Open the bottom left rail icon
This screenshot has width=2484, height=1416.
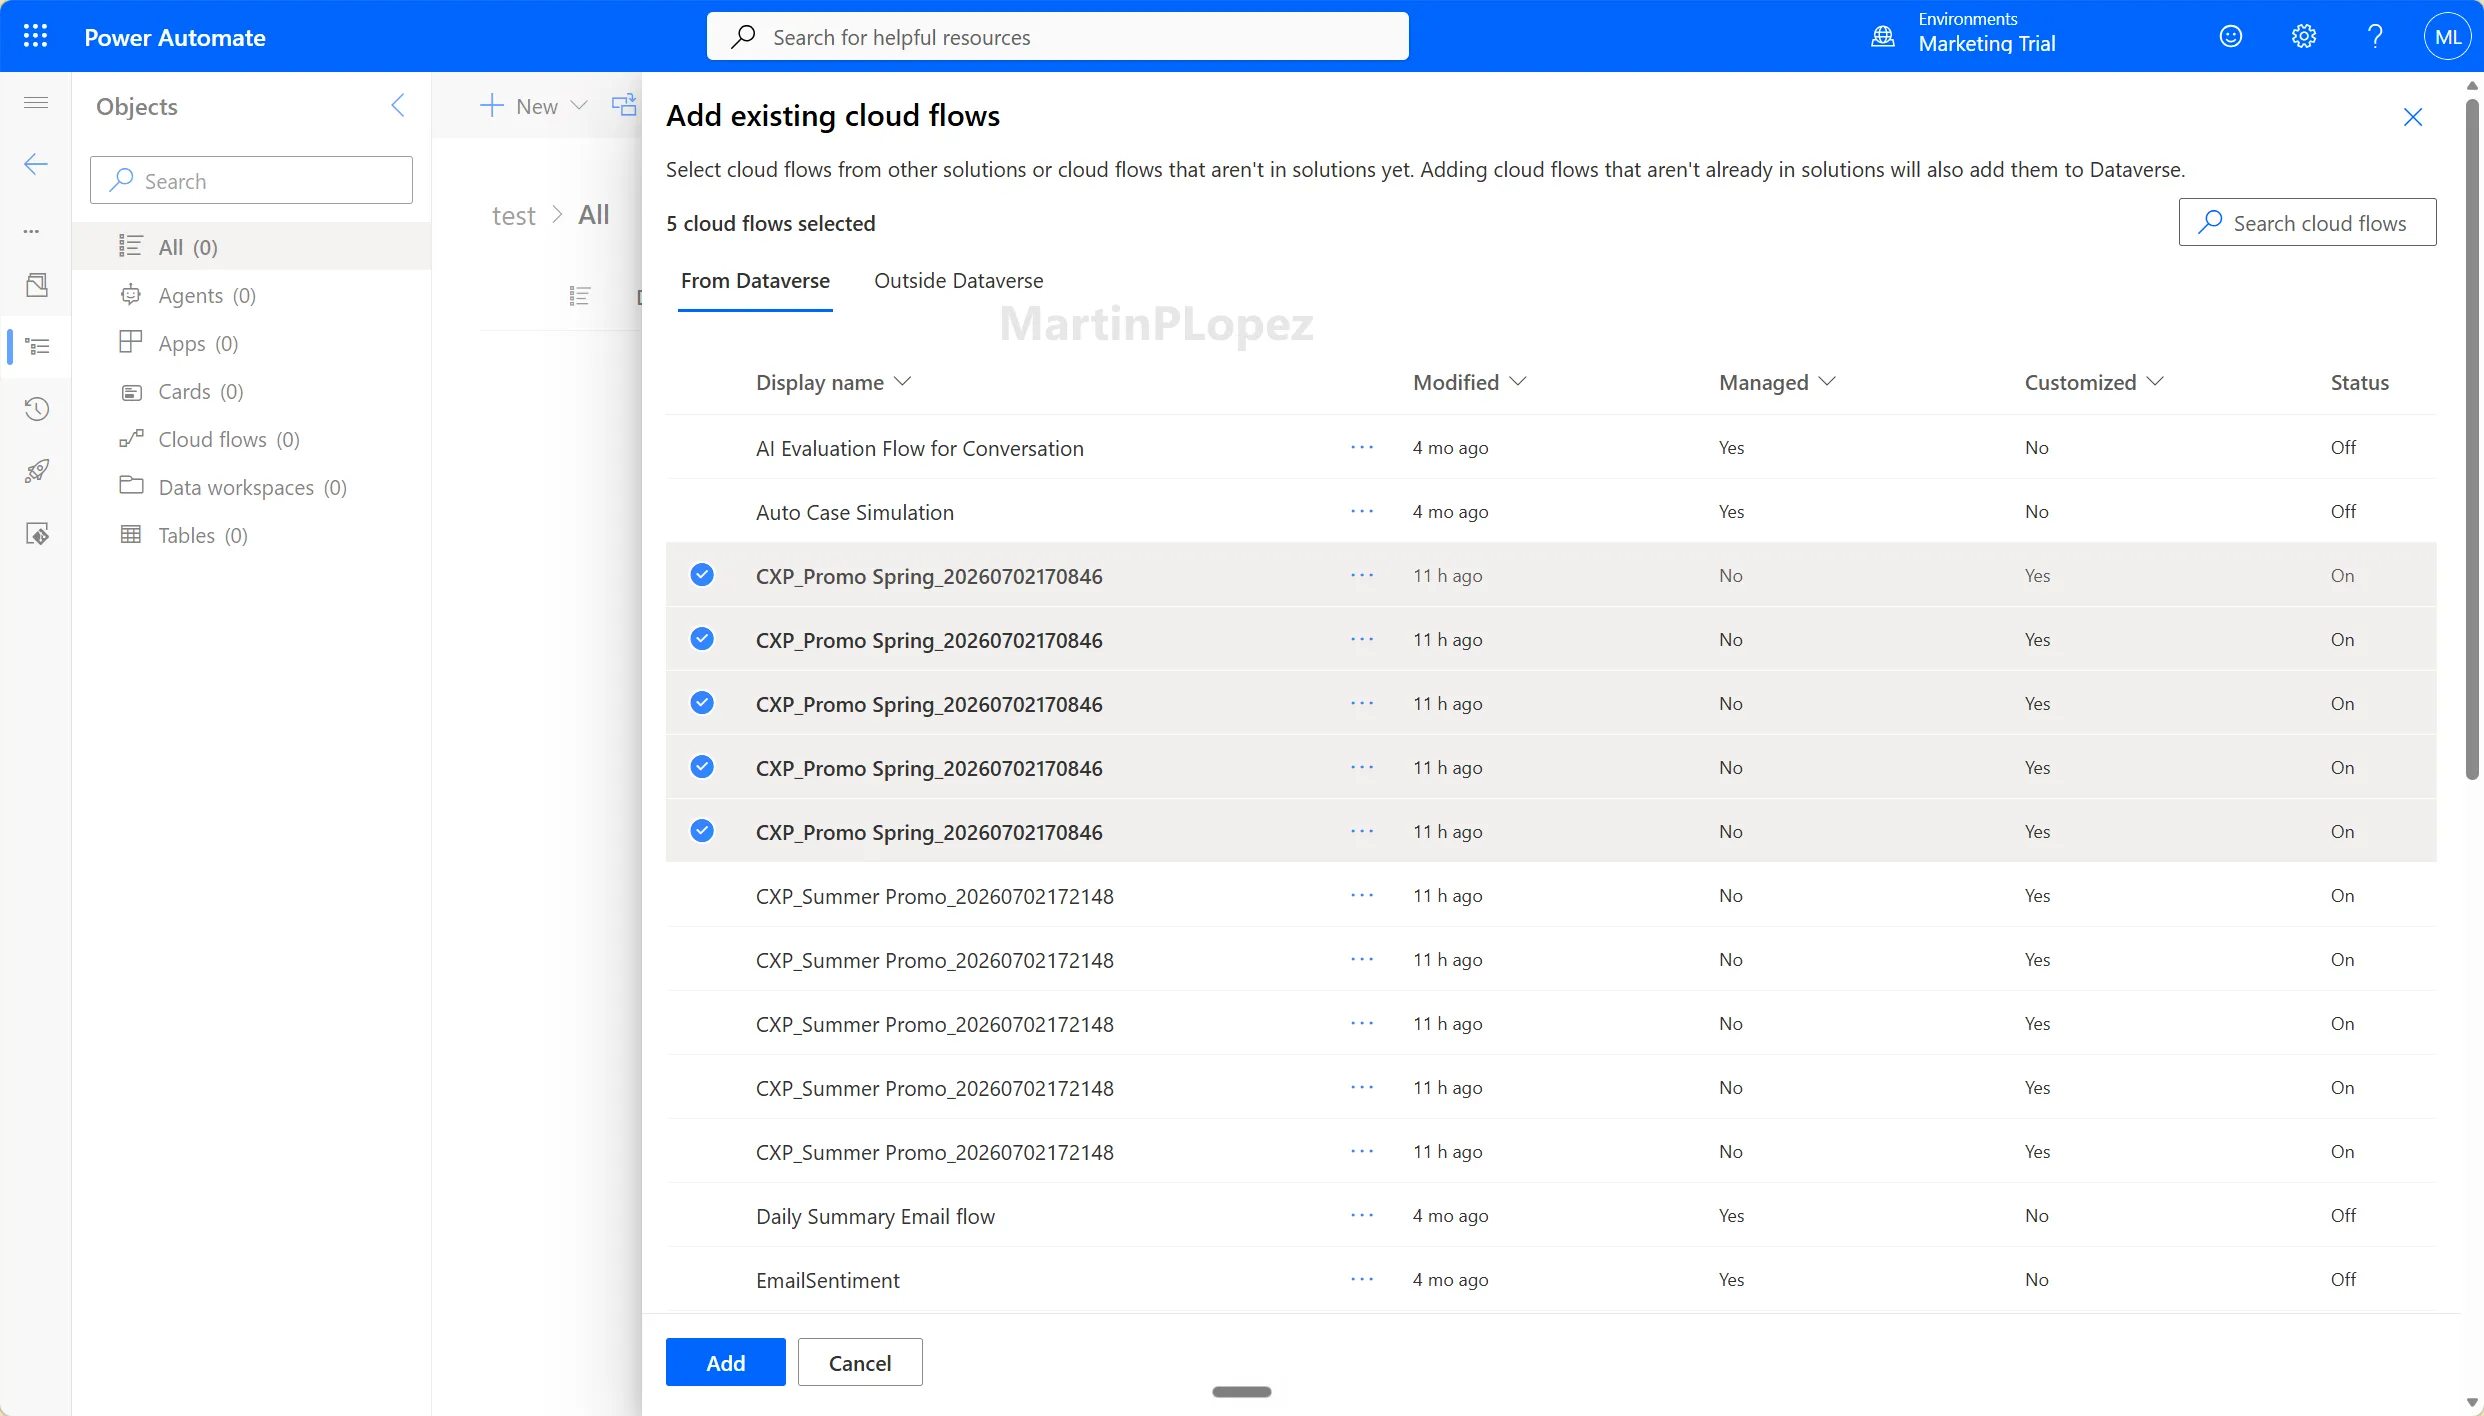tap(37, 534)
